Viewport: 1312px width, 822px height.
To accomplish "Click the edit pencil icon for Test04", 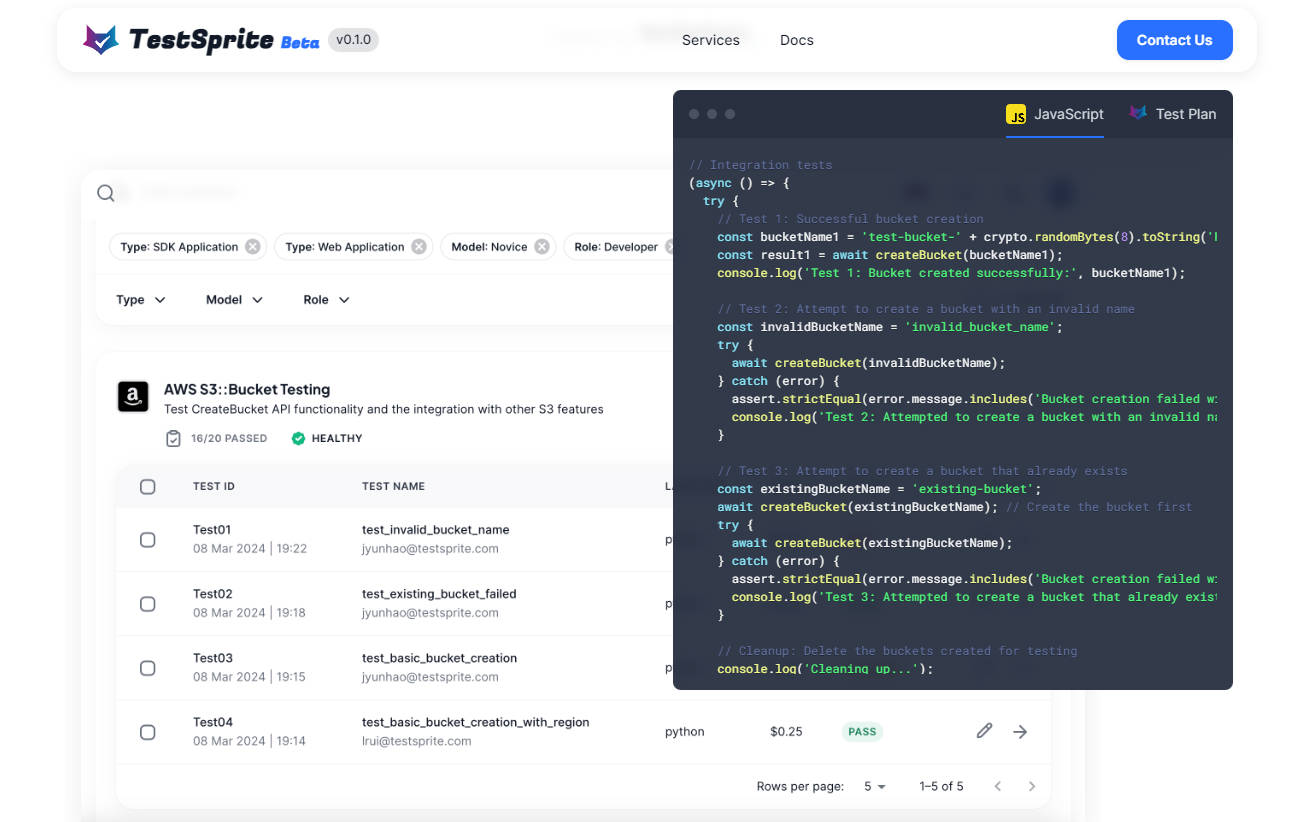I will coord(984,731).
